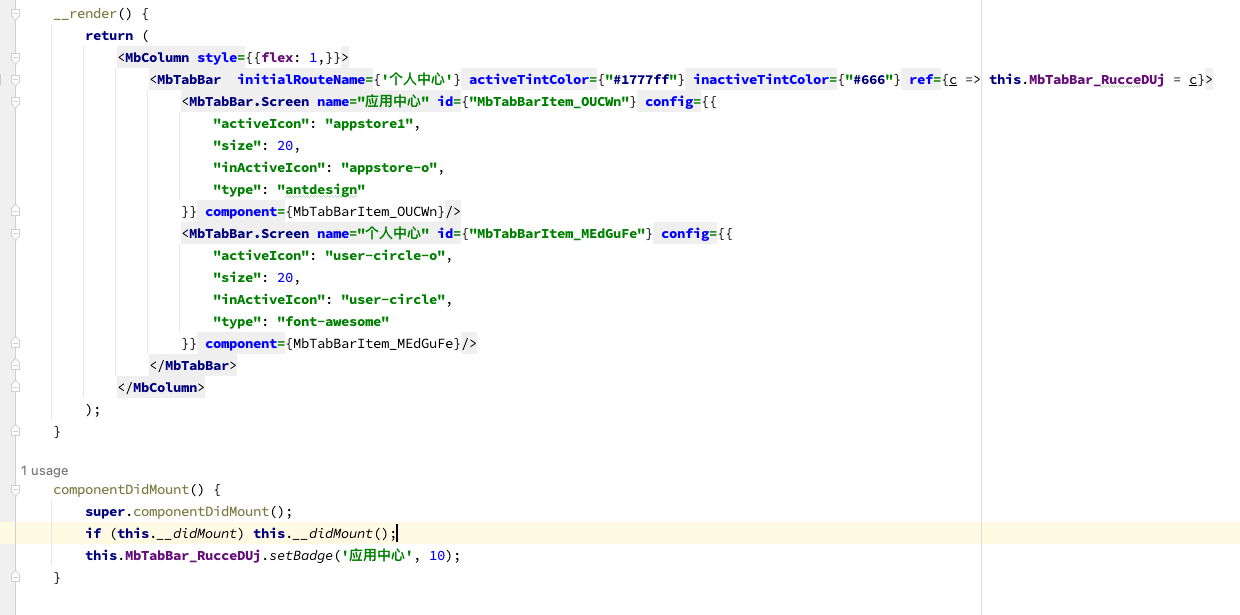Open the '1 usage' inlay hint

coord(44,470)
